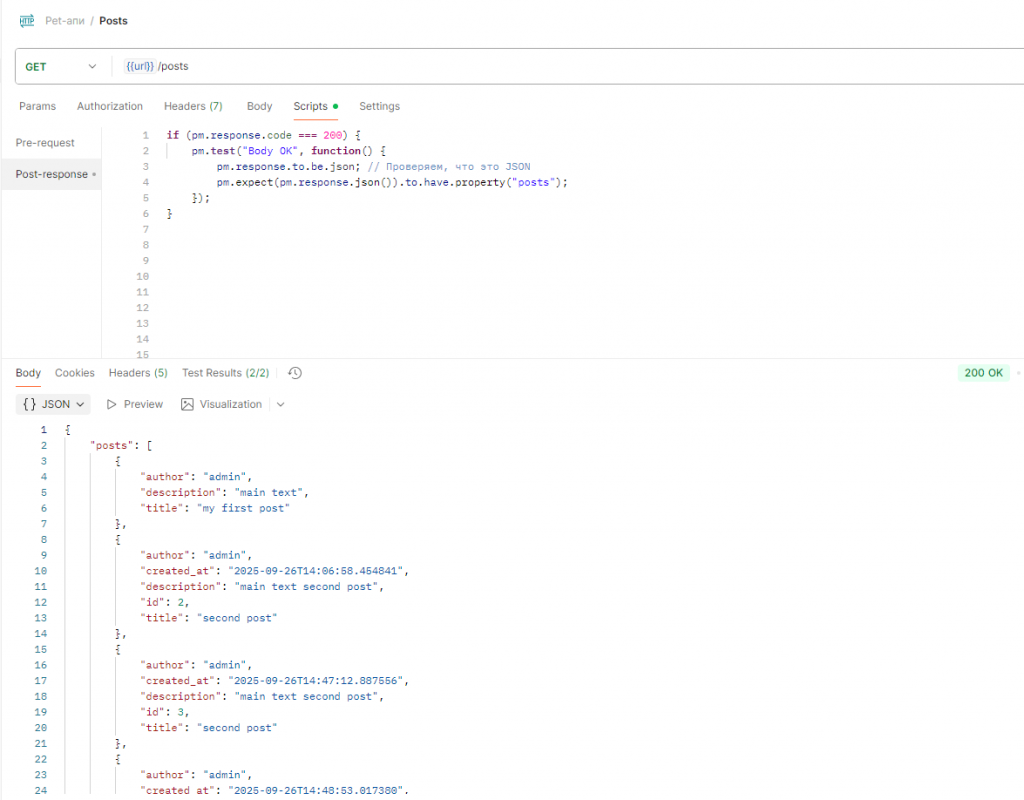Click the Visualization image icon
1024x800 pixels.
coord(187,404)
